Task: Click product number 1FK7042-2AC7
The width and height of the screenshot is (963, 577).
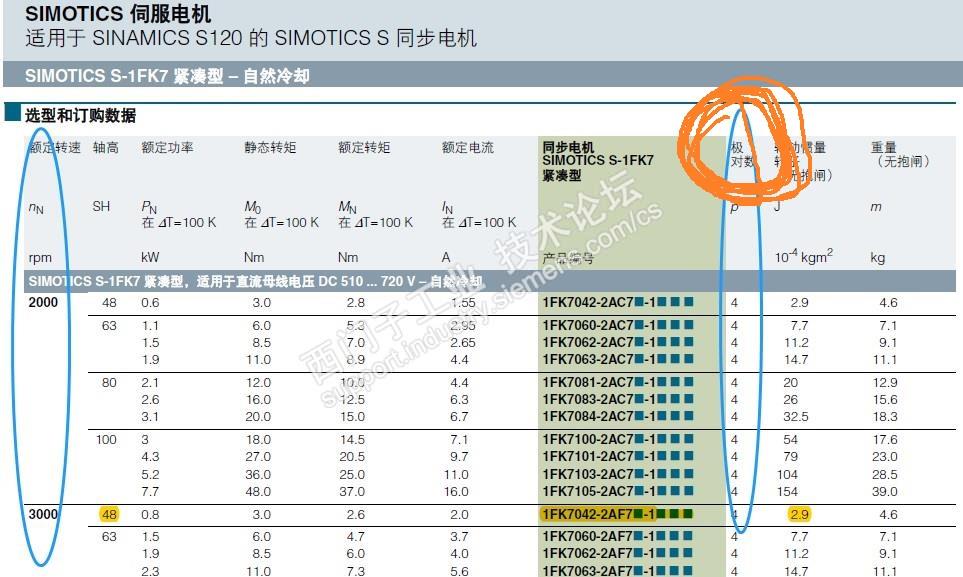Action: 617,302
